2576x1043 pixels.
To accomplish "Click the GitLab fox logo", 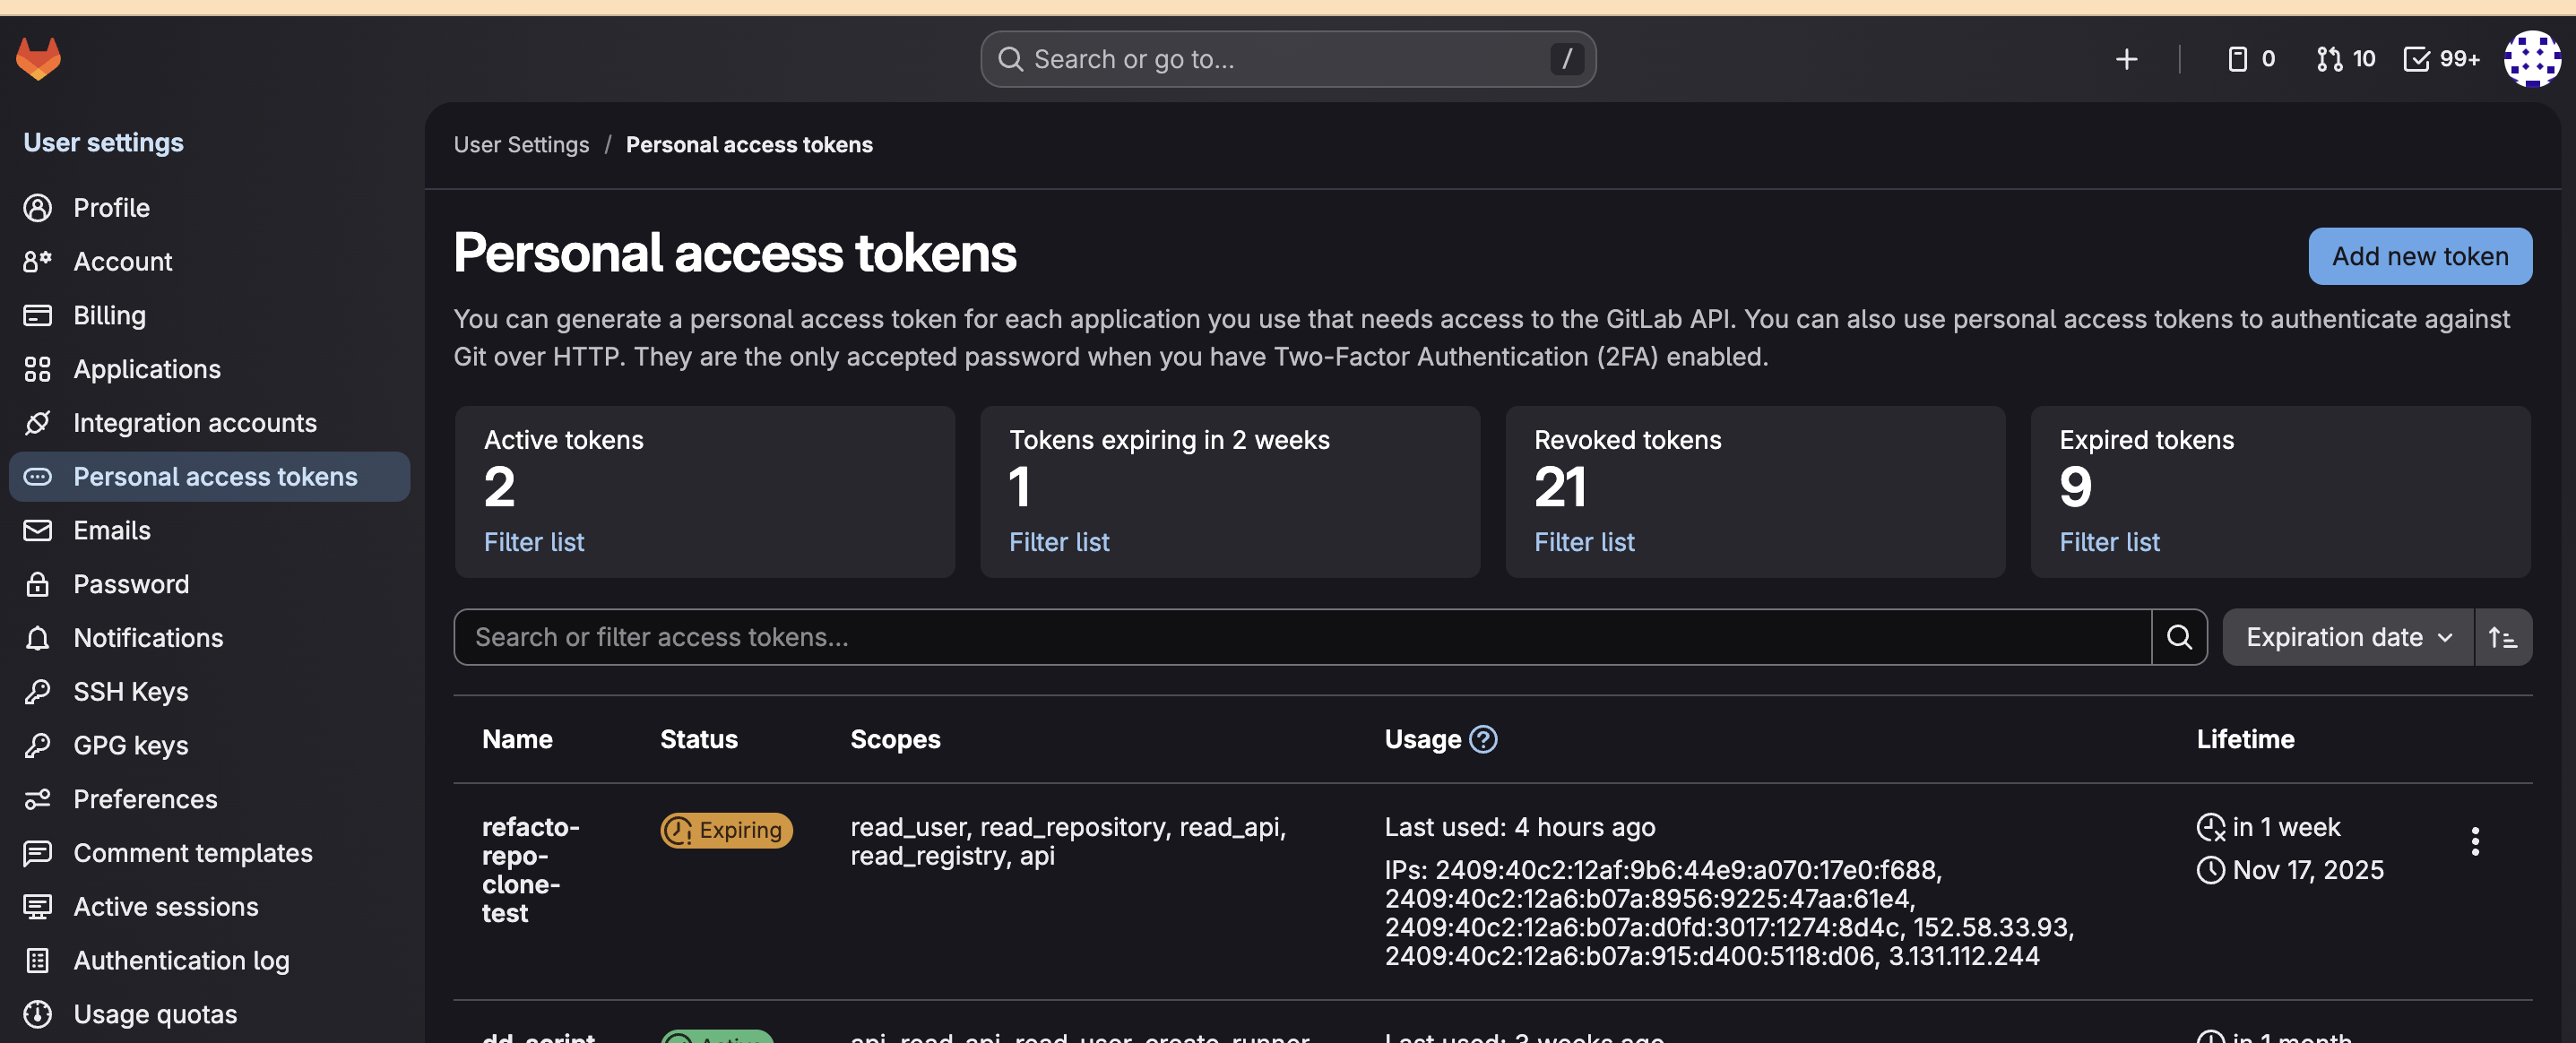I will (38, 59).
